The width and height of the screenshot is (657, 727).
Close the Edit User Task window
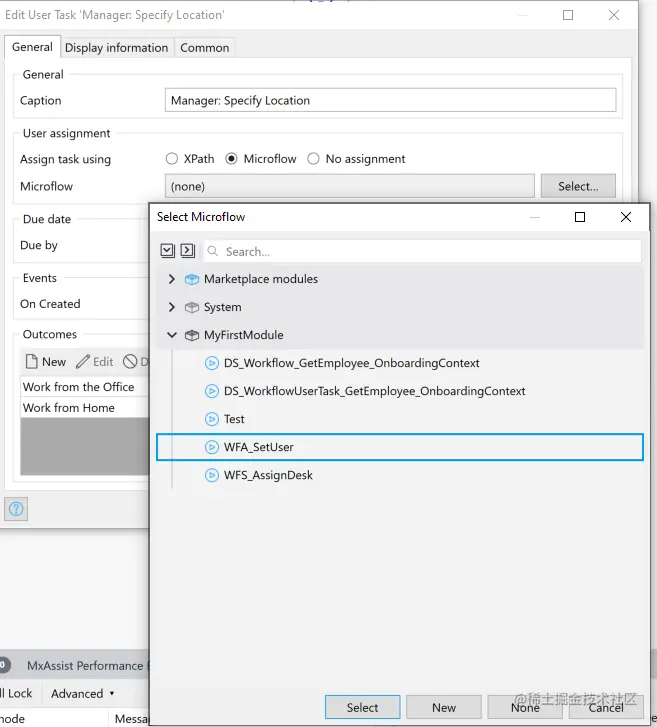[614, 15]
